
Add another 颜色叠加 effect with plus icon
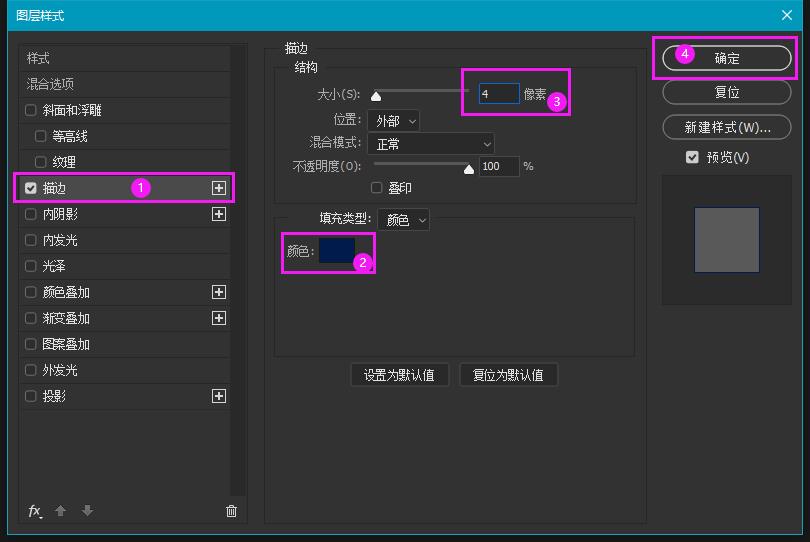(x=219, y=292)
